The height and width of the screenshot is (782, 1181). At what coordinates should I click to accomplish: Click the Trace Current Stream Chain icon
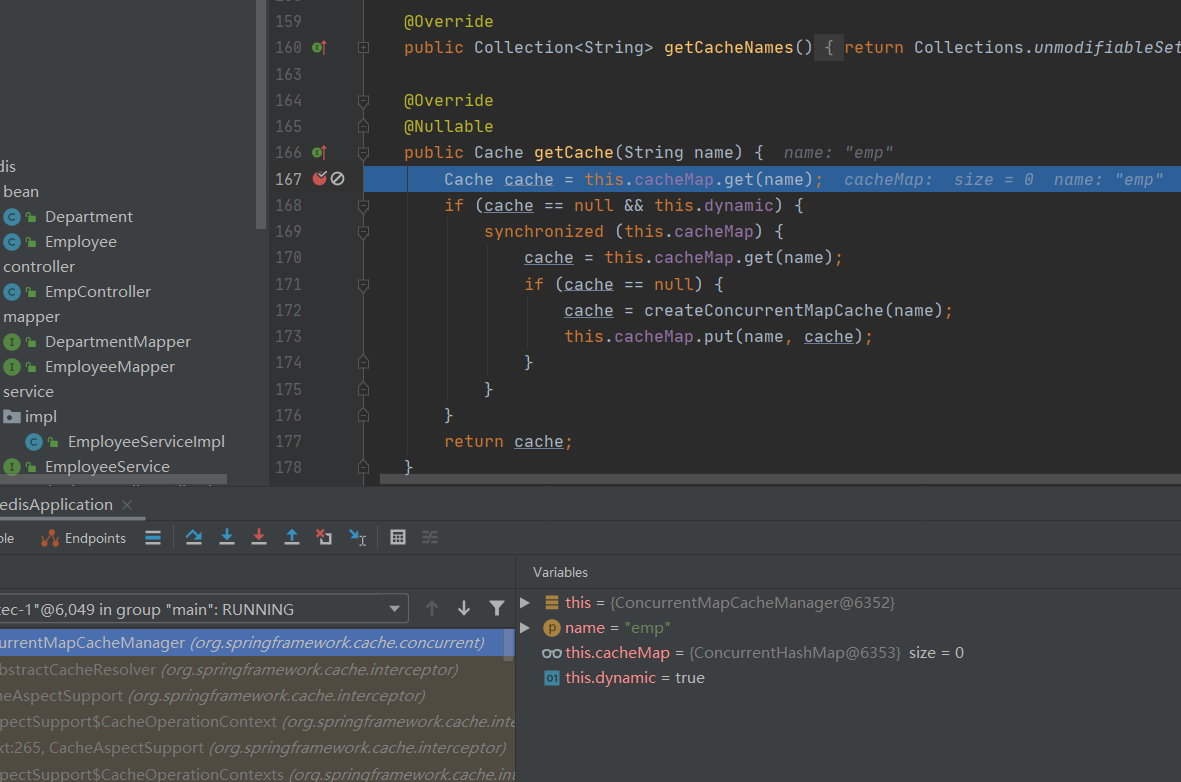pos(430,537)
